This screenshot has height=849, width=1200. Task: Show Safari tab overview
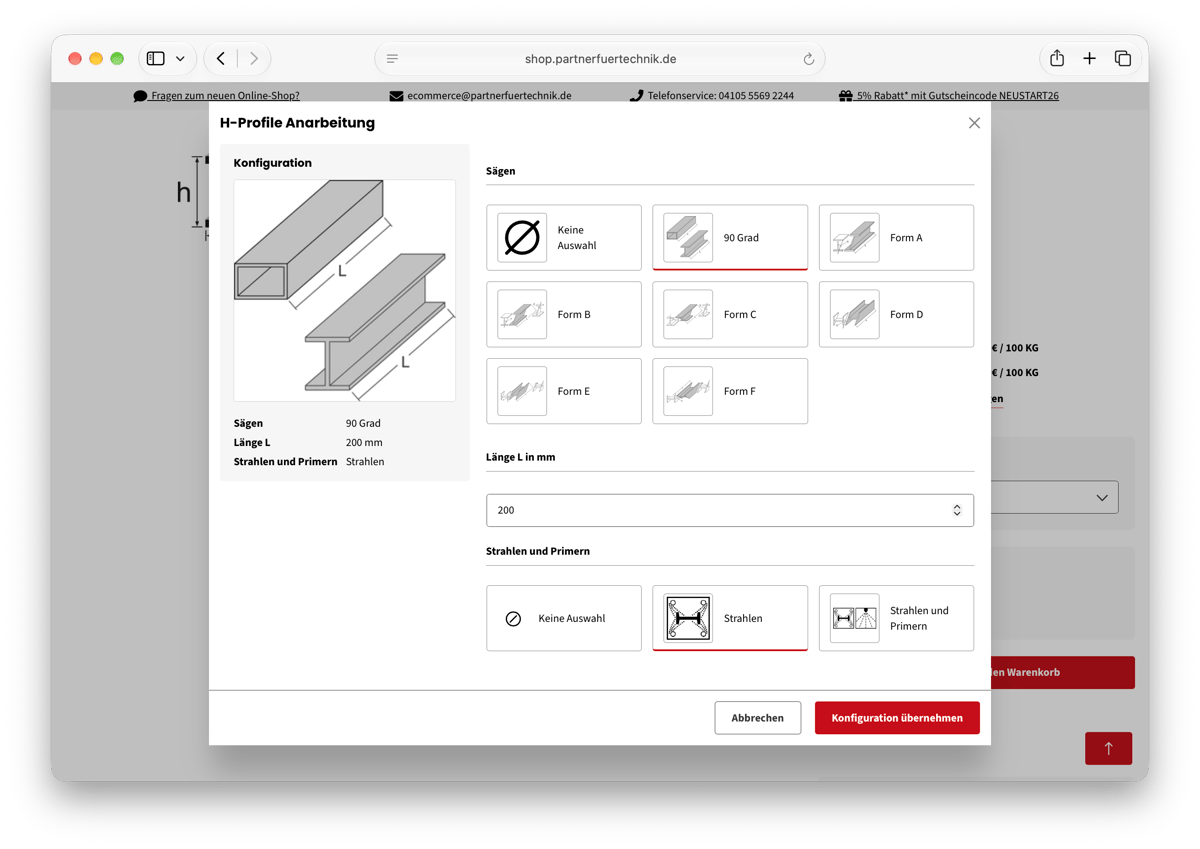click(x=1123, y=59)
